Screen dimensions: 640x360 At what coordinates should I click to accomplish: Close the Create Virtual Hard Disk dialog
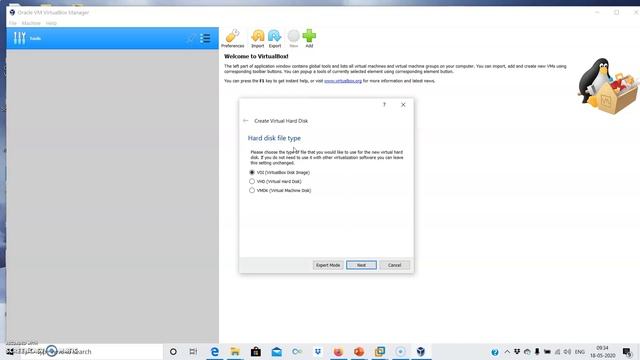point(403,105)
